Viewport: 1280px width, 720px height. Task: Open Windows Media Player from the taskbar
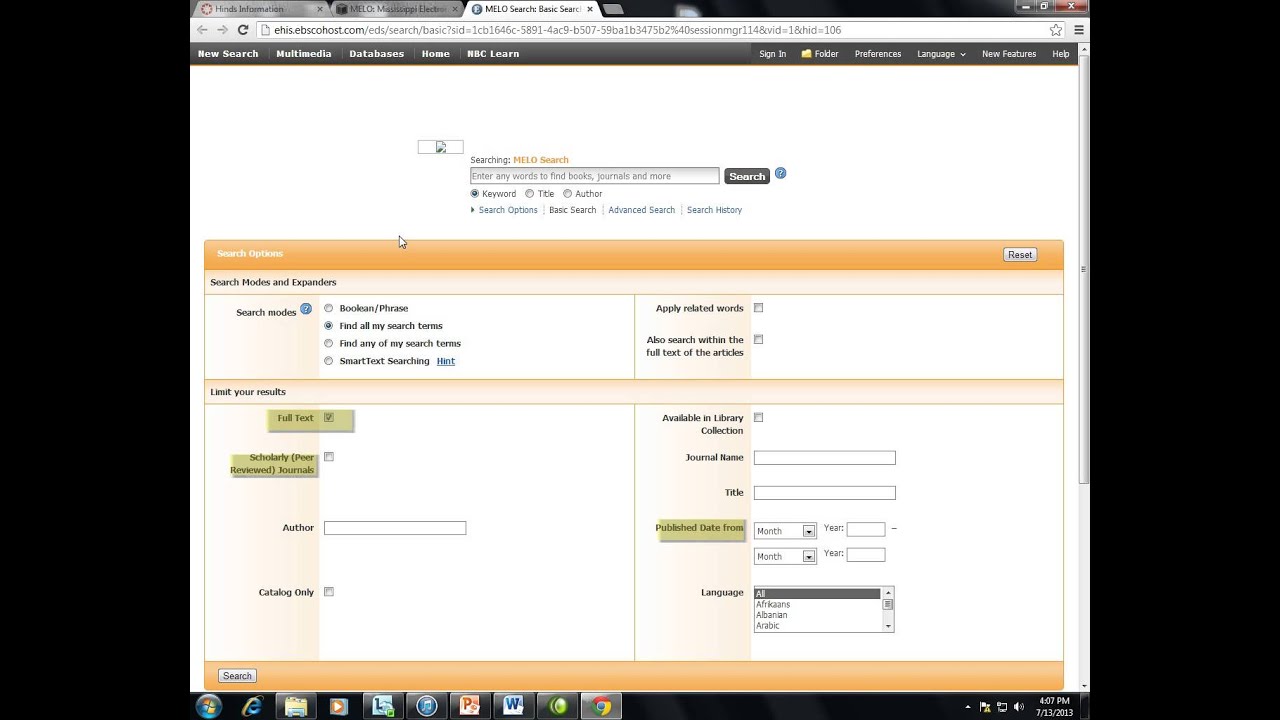coord(338,706)
